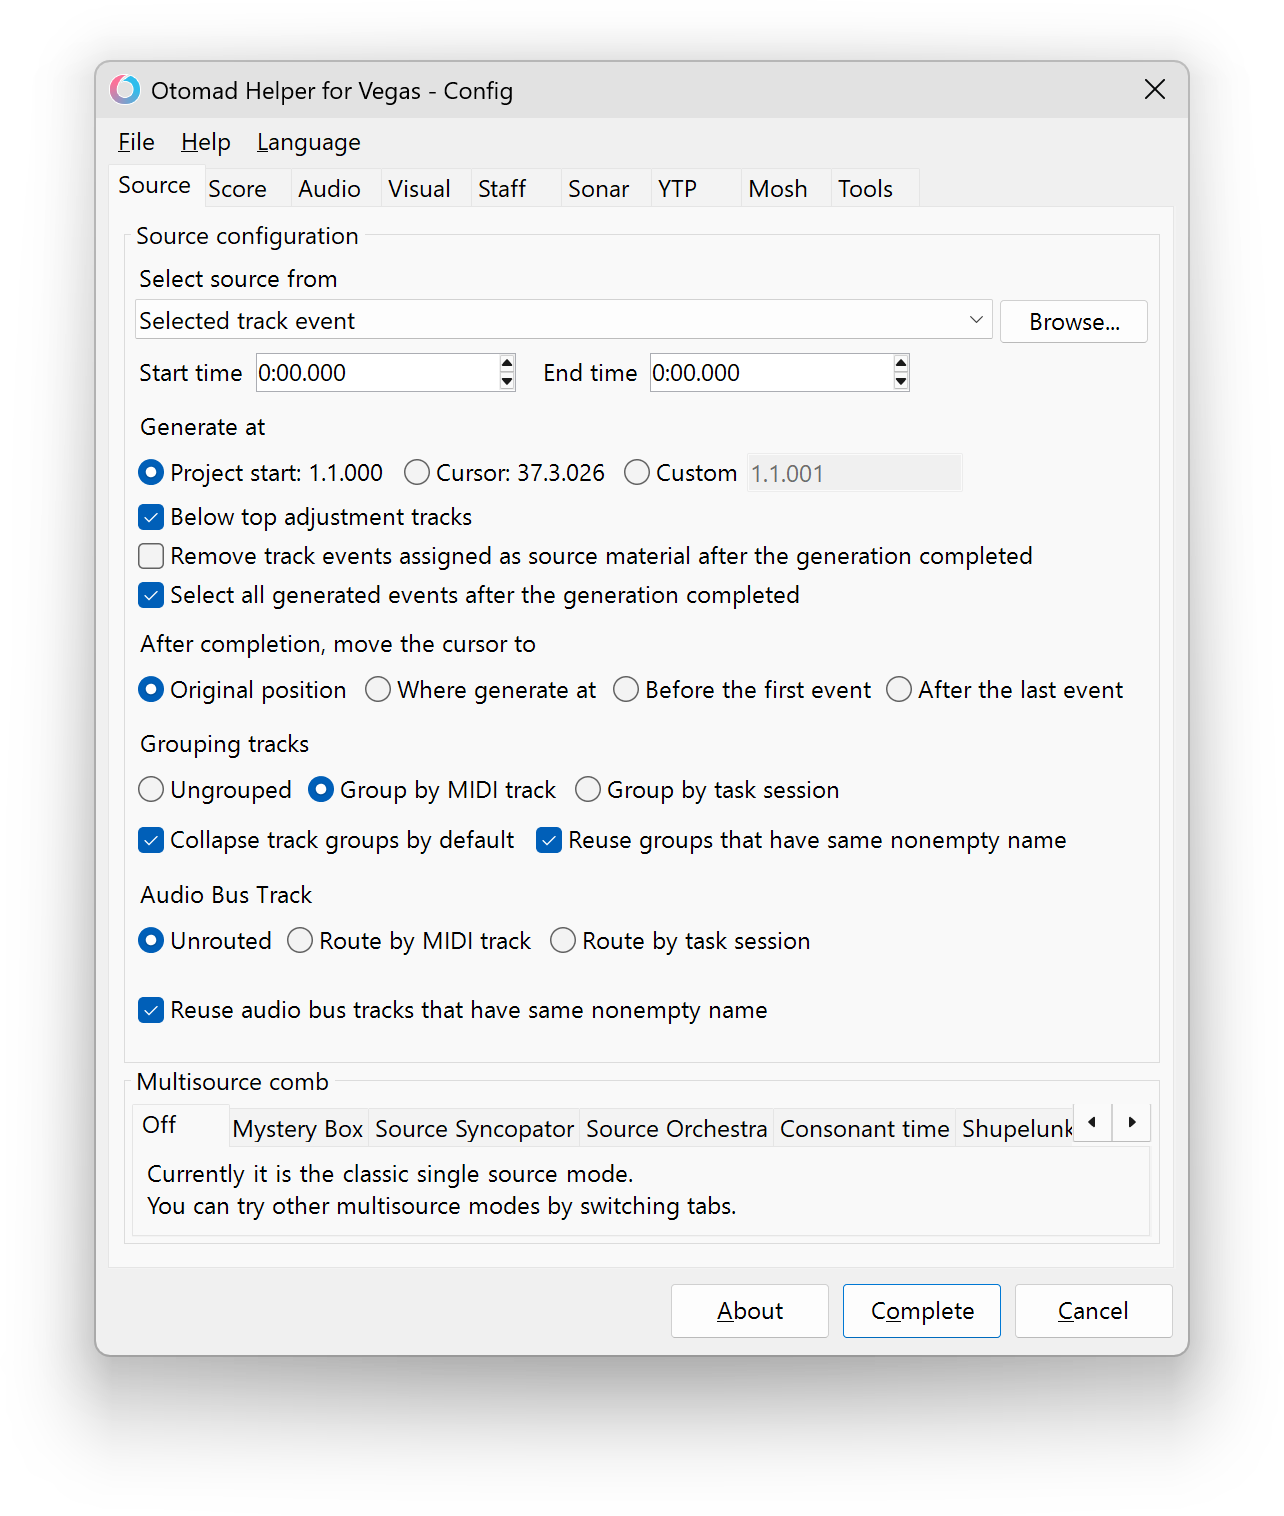Decrease Start time with down arrow
1284x1516 pixels.
pos(507,382)
